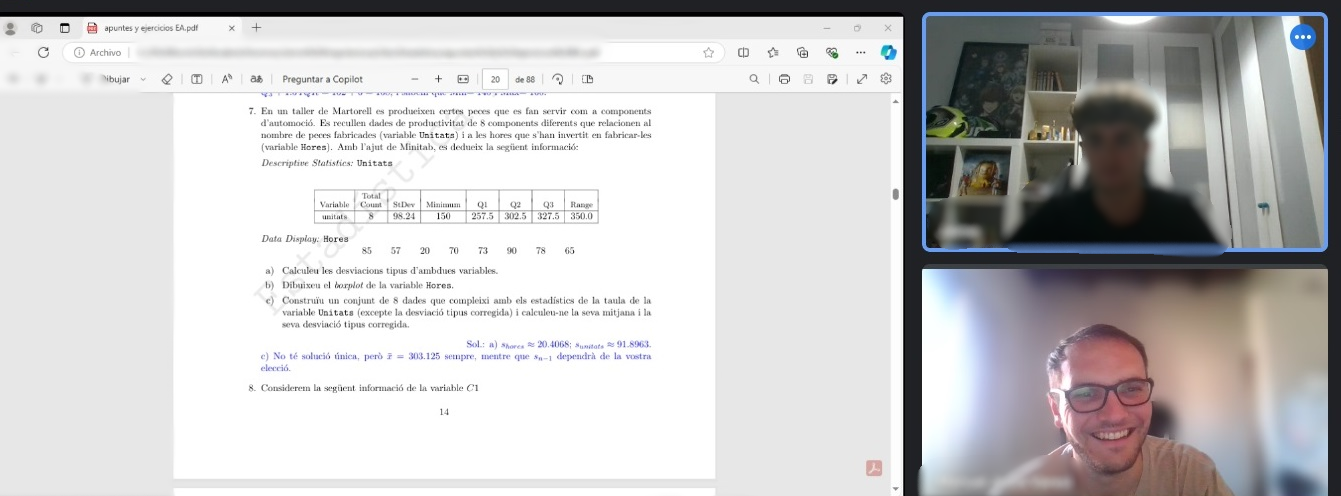Toggle fit to width view
Image resolution: width=1341 pixels, height=496 pixels.
click(x=463, y=79)
